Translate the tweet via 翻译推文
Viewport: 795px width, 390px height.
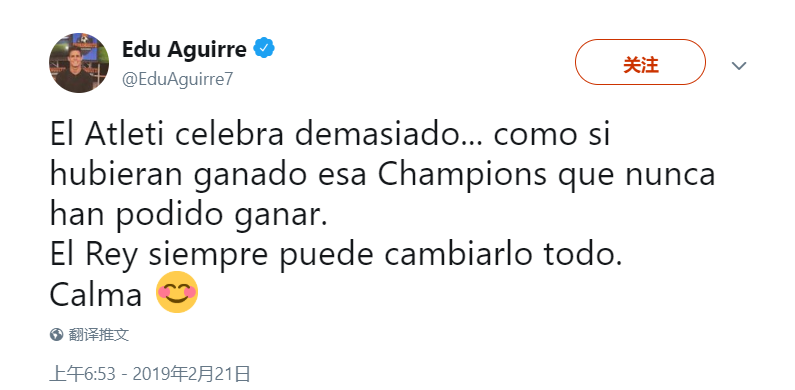tap(99, 335)
